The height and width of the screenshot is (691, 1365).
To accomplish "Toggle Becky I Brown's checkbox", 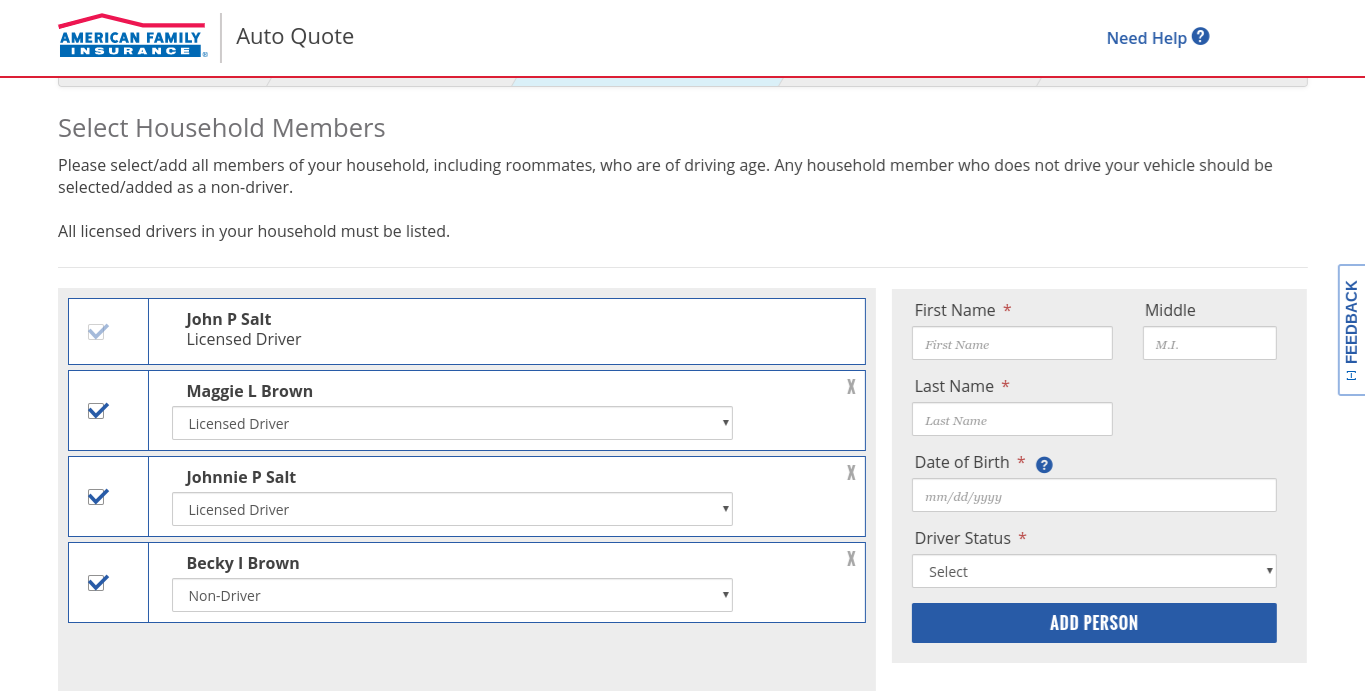I will pyautogui.click(x=98, y=583).
